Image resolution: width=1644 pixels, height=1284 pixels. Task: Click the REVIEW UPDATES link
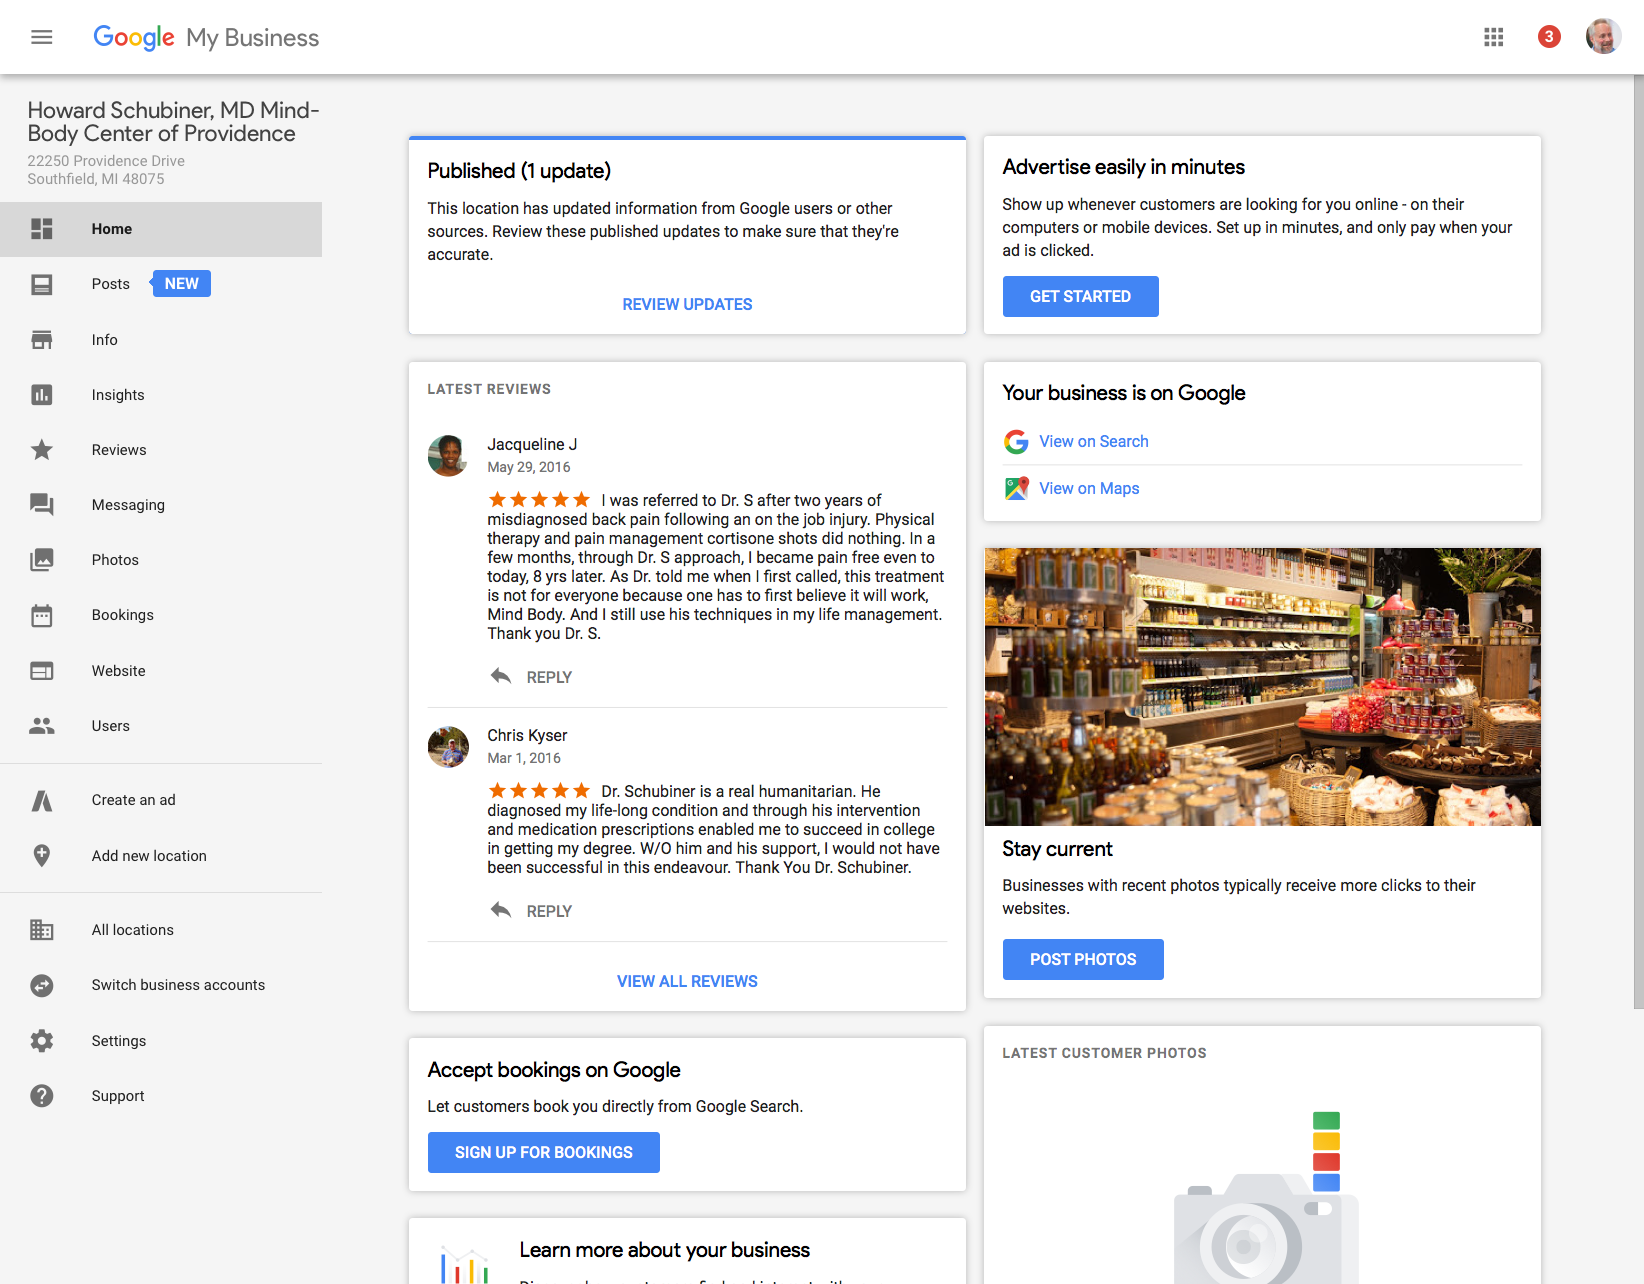point(687,304)
